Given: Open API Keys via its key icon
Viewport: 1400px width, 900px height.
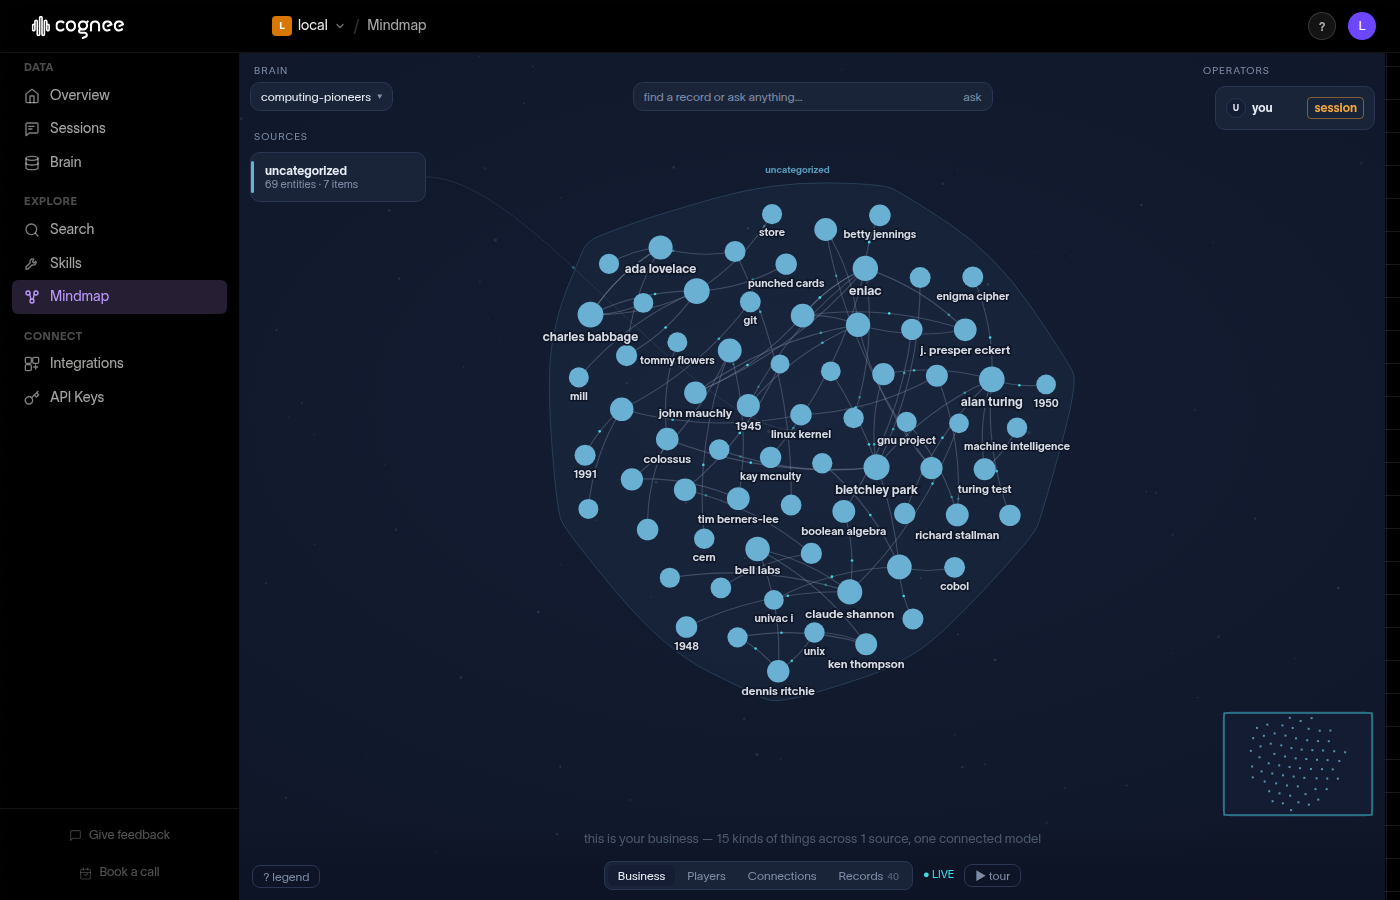Looking at the screenshot, I should click(x=32, y=398).
